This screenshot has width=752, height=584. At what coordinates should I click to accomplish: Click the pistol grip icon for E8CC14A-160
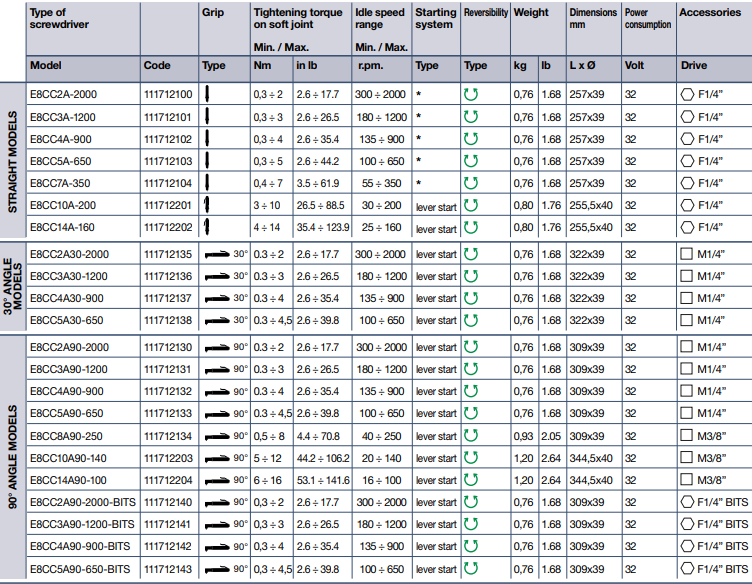click(x=207, y=227)
